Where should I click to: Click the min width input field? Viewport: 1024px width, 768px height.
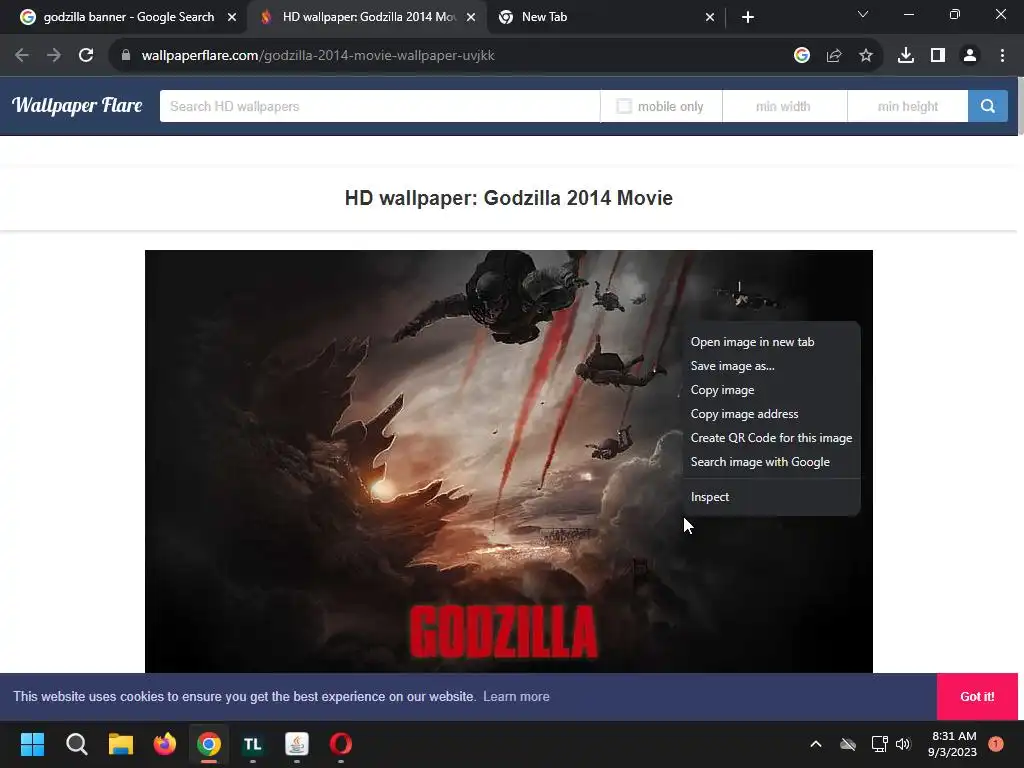pos(784,106)
